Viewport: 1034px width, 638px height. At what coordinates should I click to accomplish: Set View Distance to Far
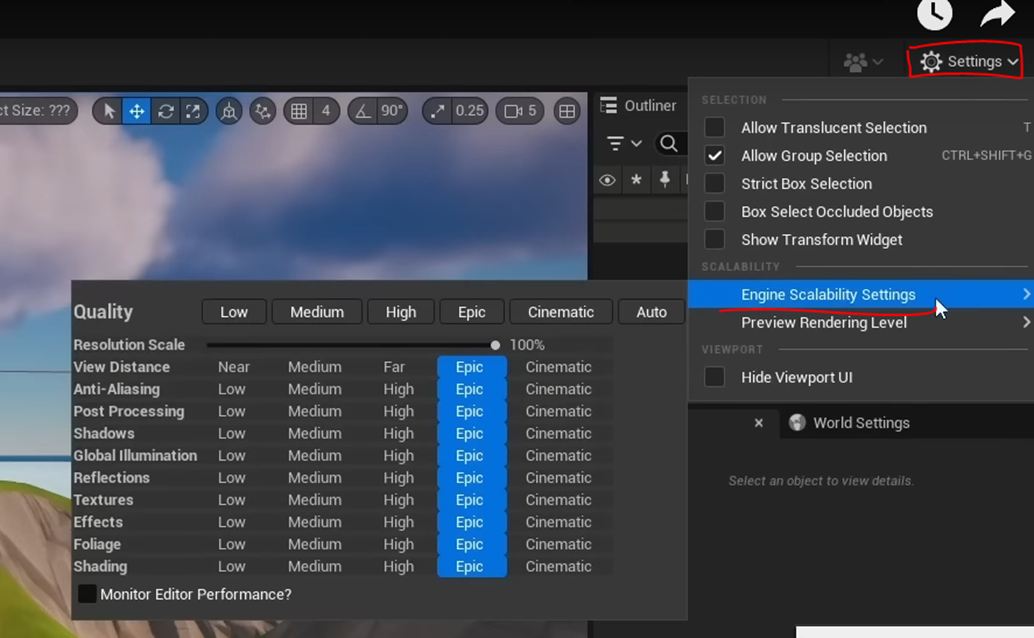[394, 367]
